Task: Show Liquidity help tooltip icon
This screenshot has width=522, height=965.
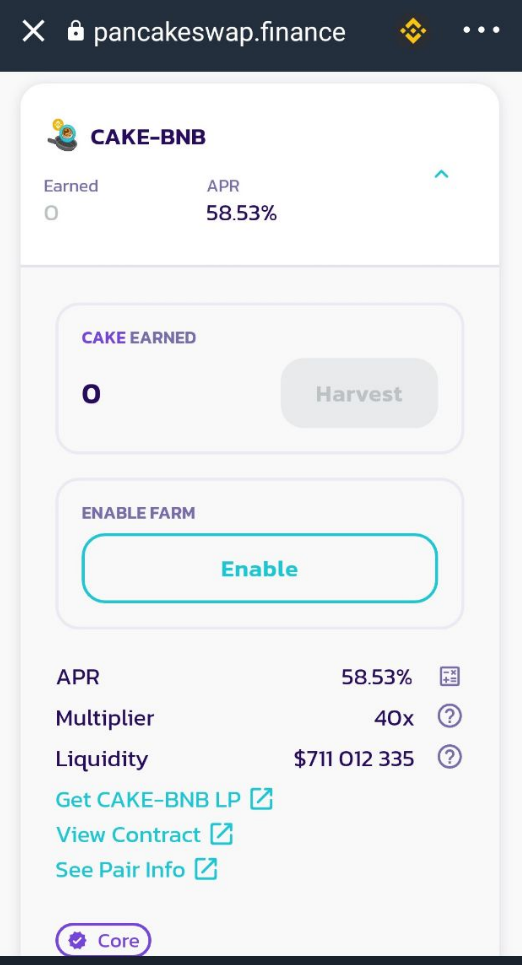Action: 449,757
